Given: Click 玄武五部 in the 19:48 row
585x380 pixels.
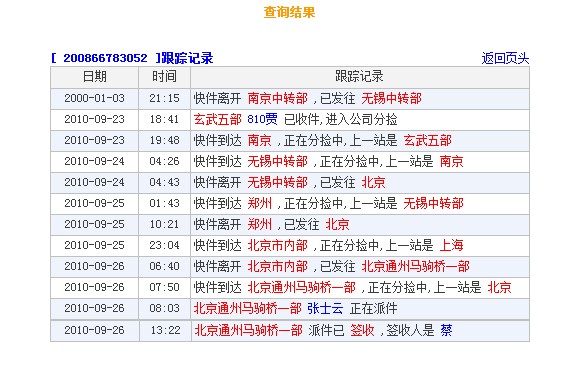Looking at the screenshot, I should [428, 141].
